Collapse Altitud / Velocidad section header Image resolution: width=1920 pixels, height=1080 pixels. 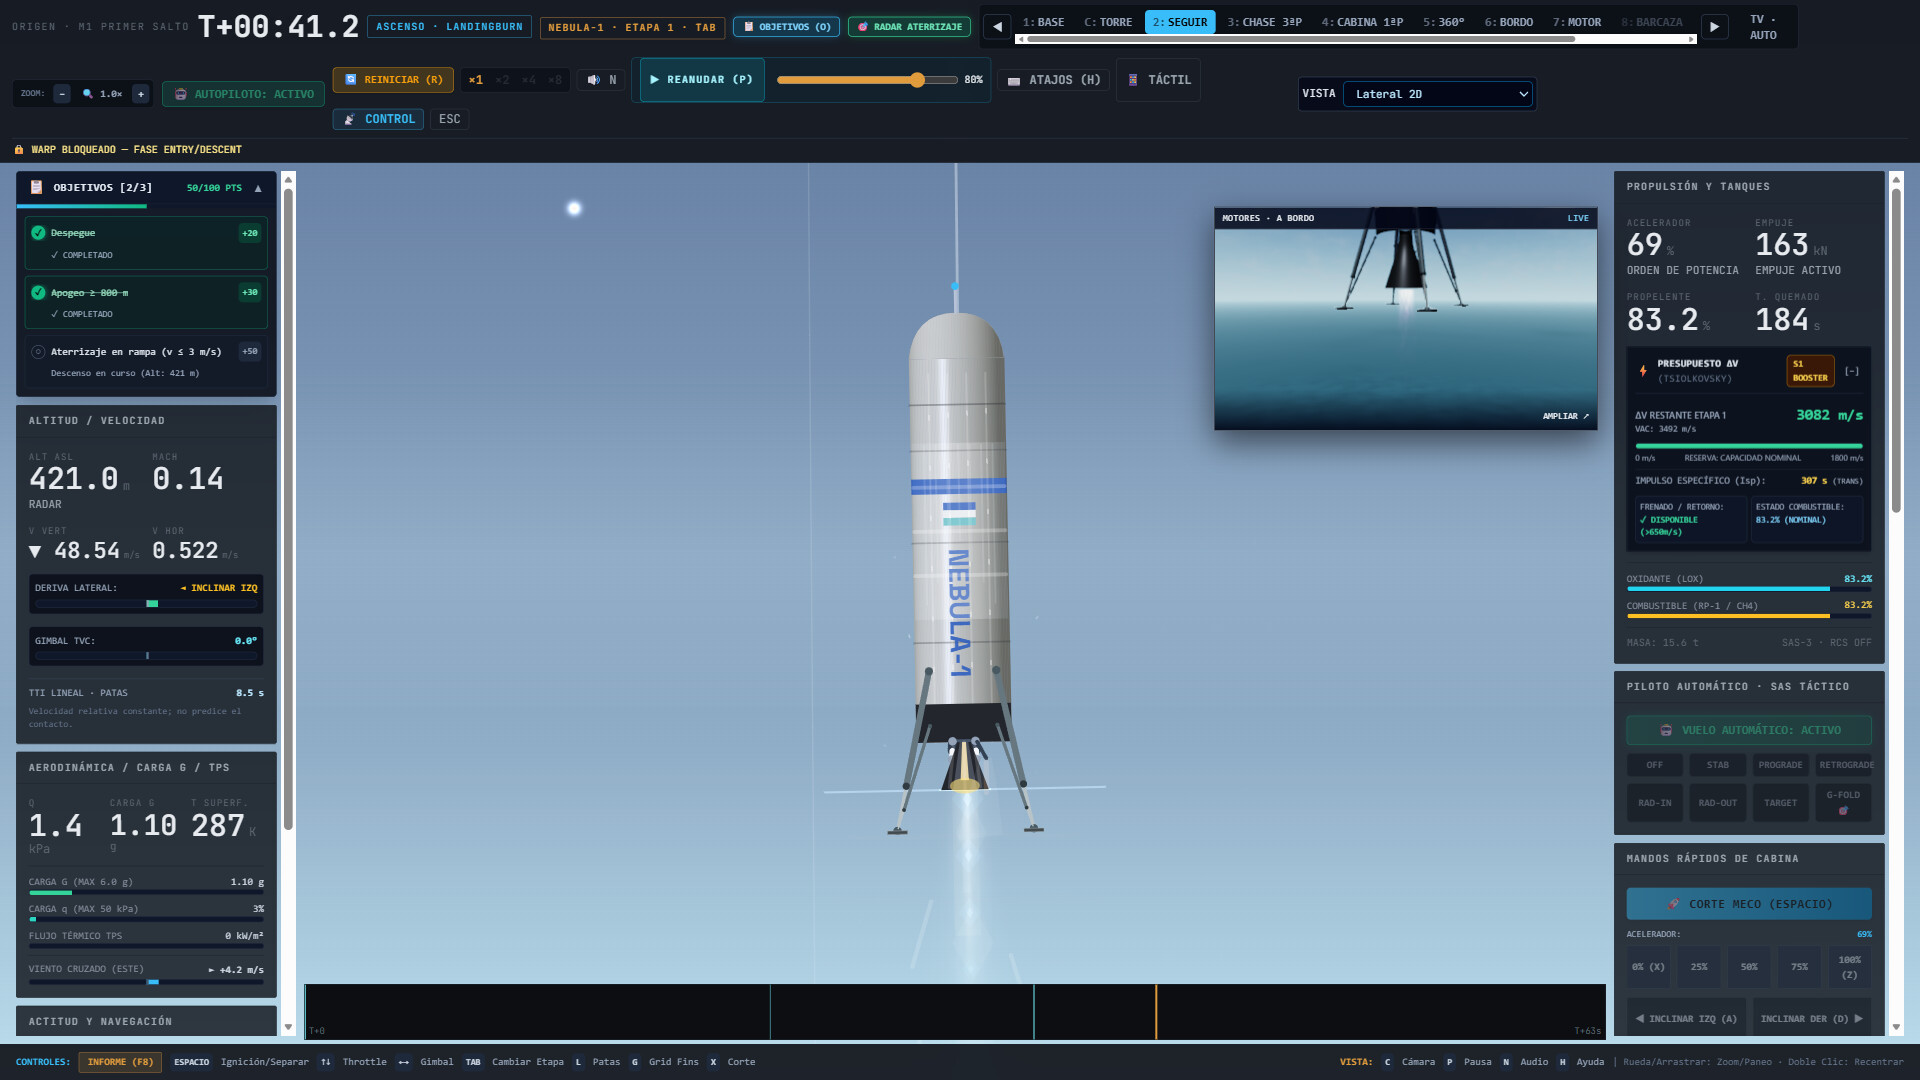(x=146, y=421)
